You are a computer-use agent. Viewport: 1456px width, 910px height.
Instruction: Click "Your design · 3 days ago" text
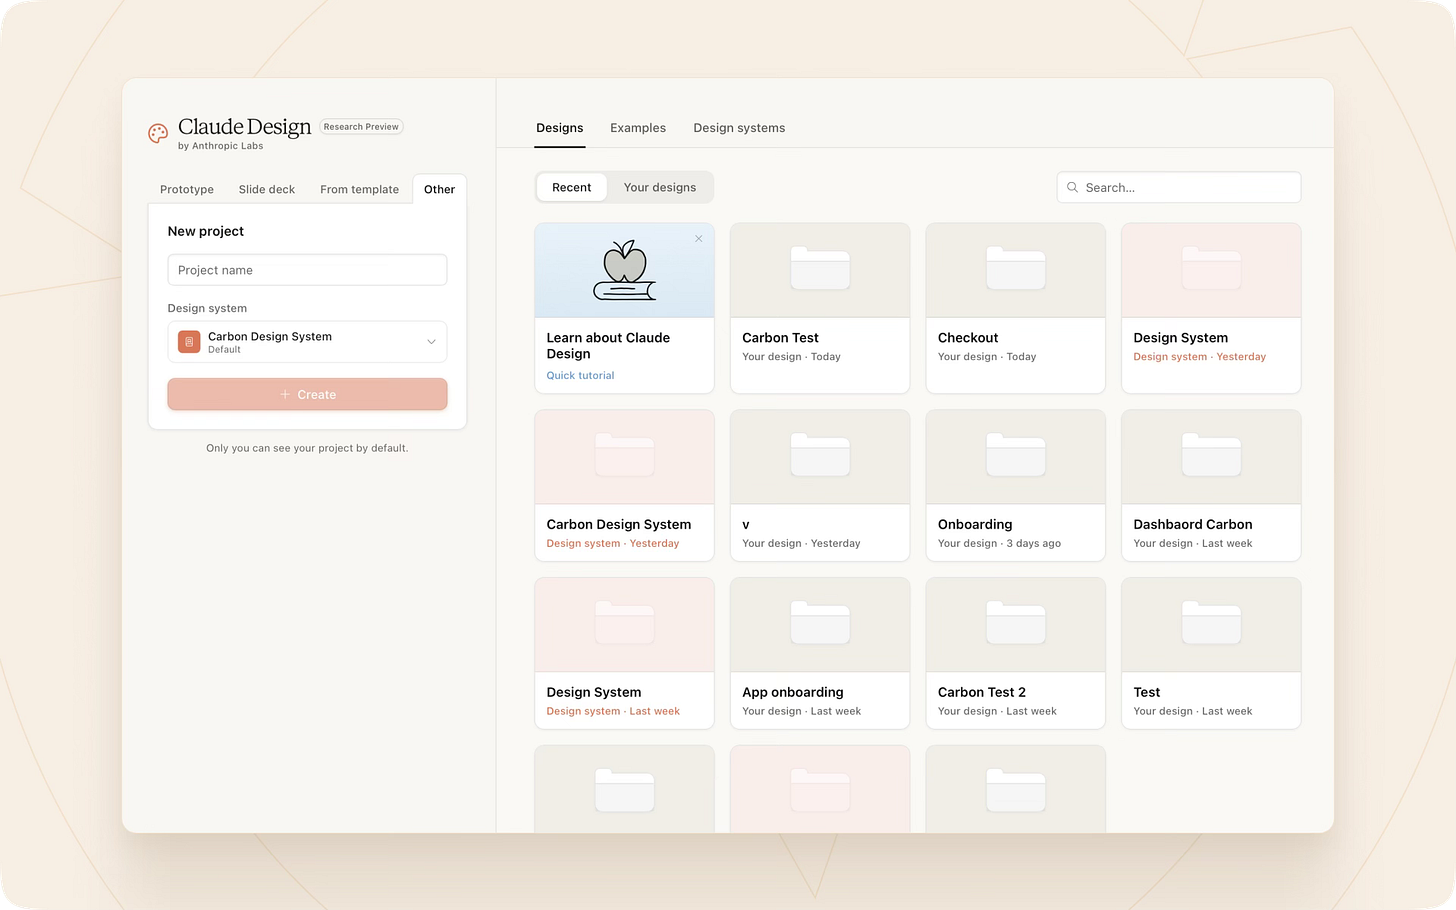click(999, 543)
